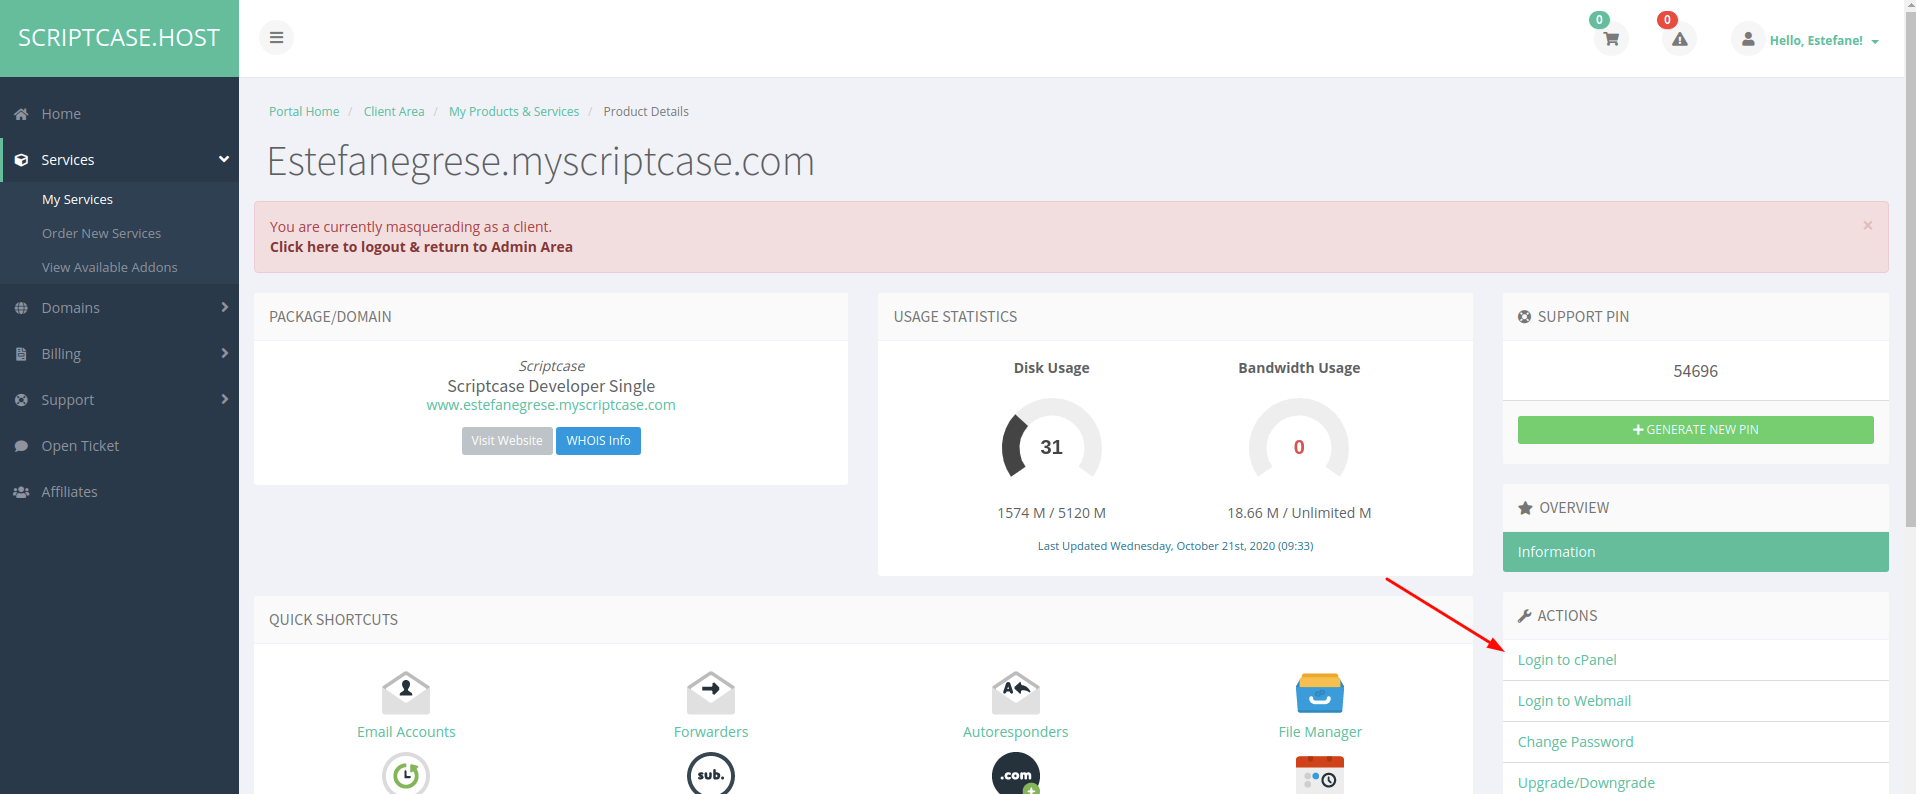1916x794 pixels.
Task: Open the alert notifications triangle icon
Action: [1680, 39]
